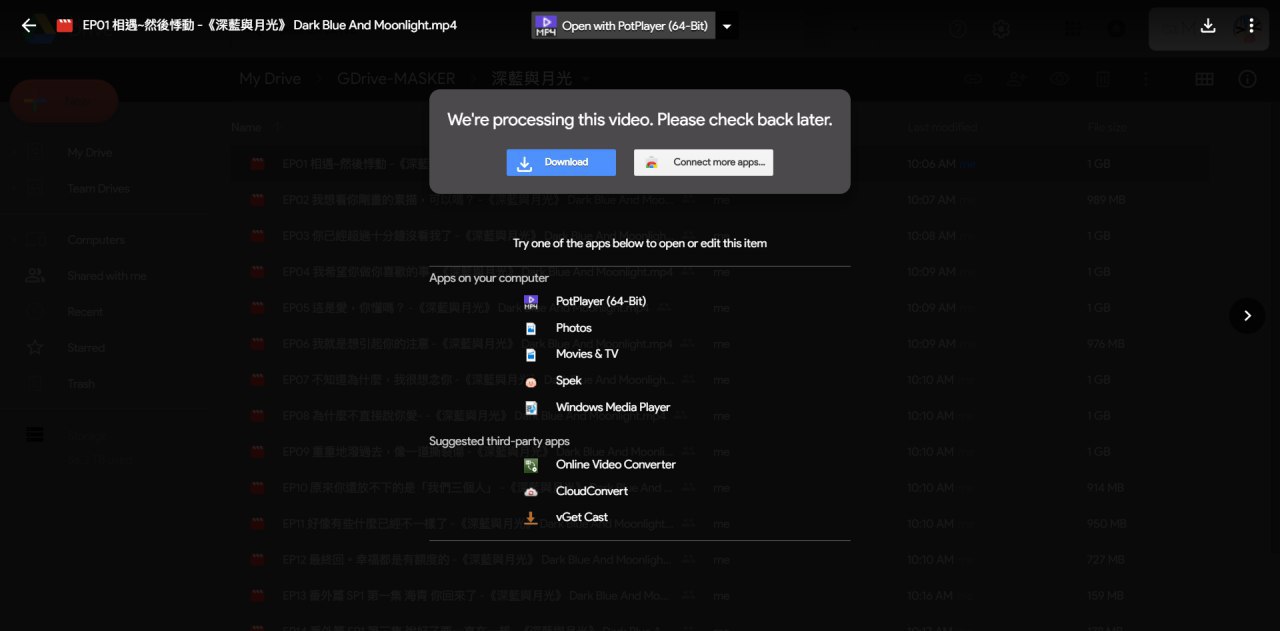This screenshot has height=631, width=1280.
Task: Go to the next file with the right chevron
Action: [1247, 316]
